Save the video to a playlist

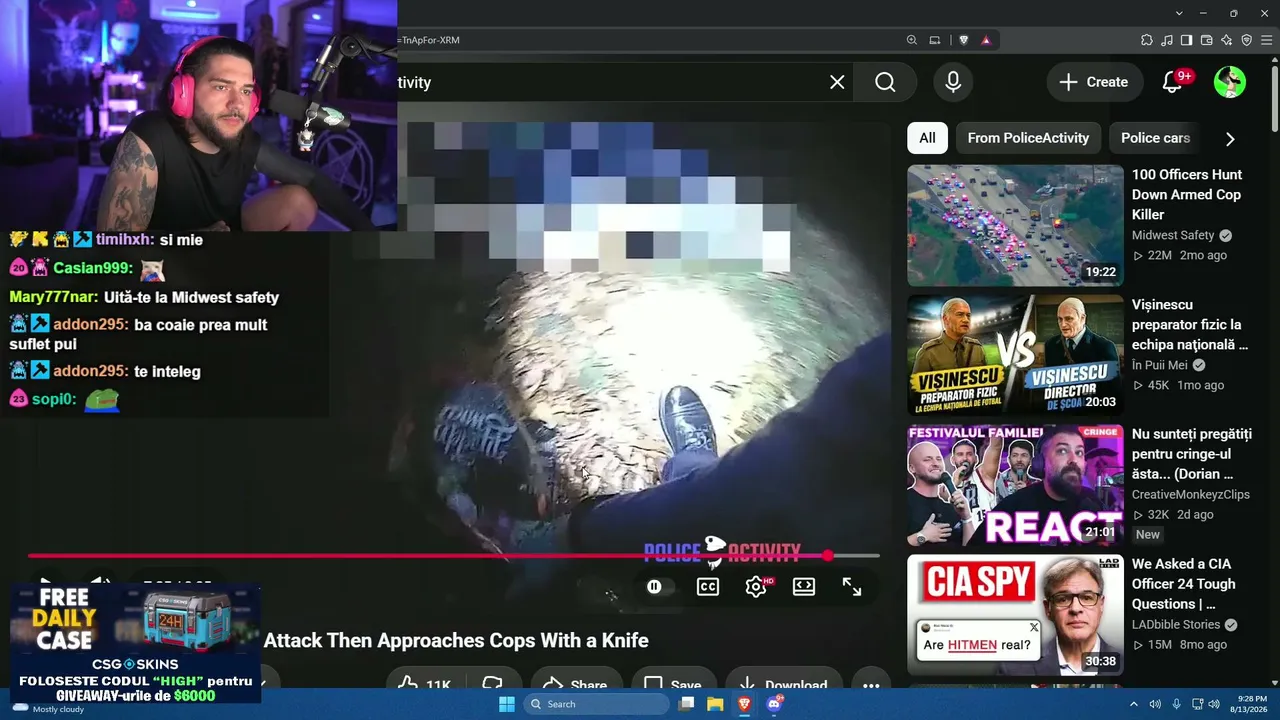click(672, 685)
